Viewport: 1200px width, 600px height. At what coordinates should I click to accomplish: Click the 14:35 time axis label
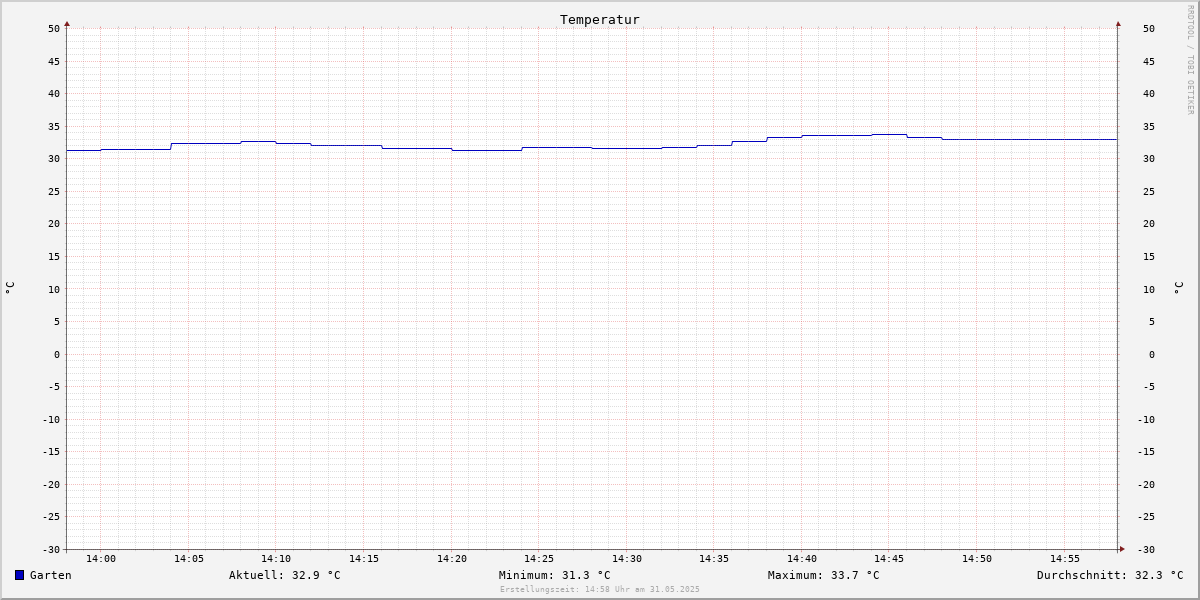point(714,558)
